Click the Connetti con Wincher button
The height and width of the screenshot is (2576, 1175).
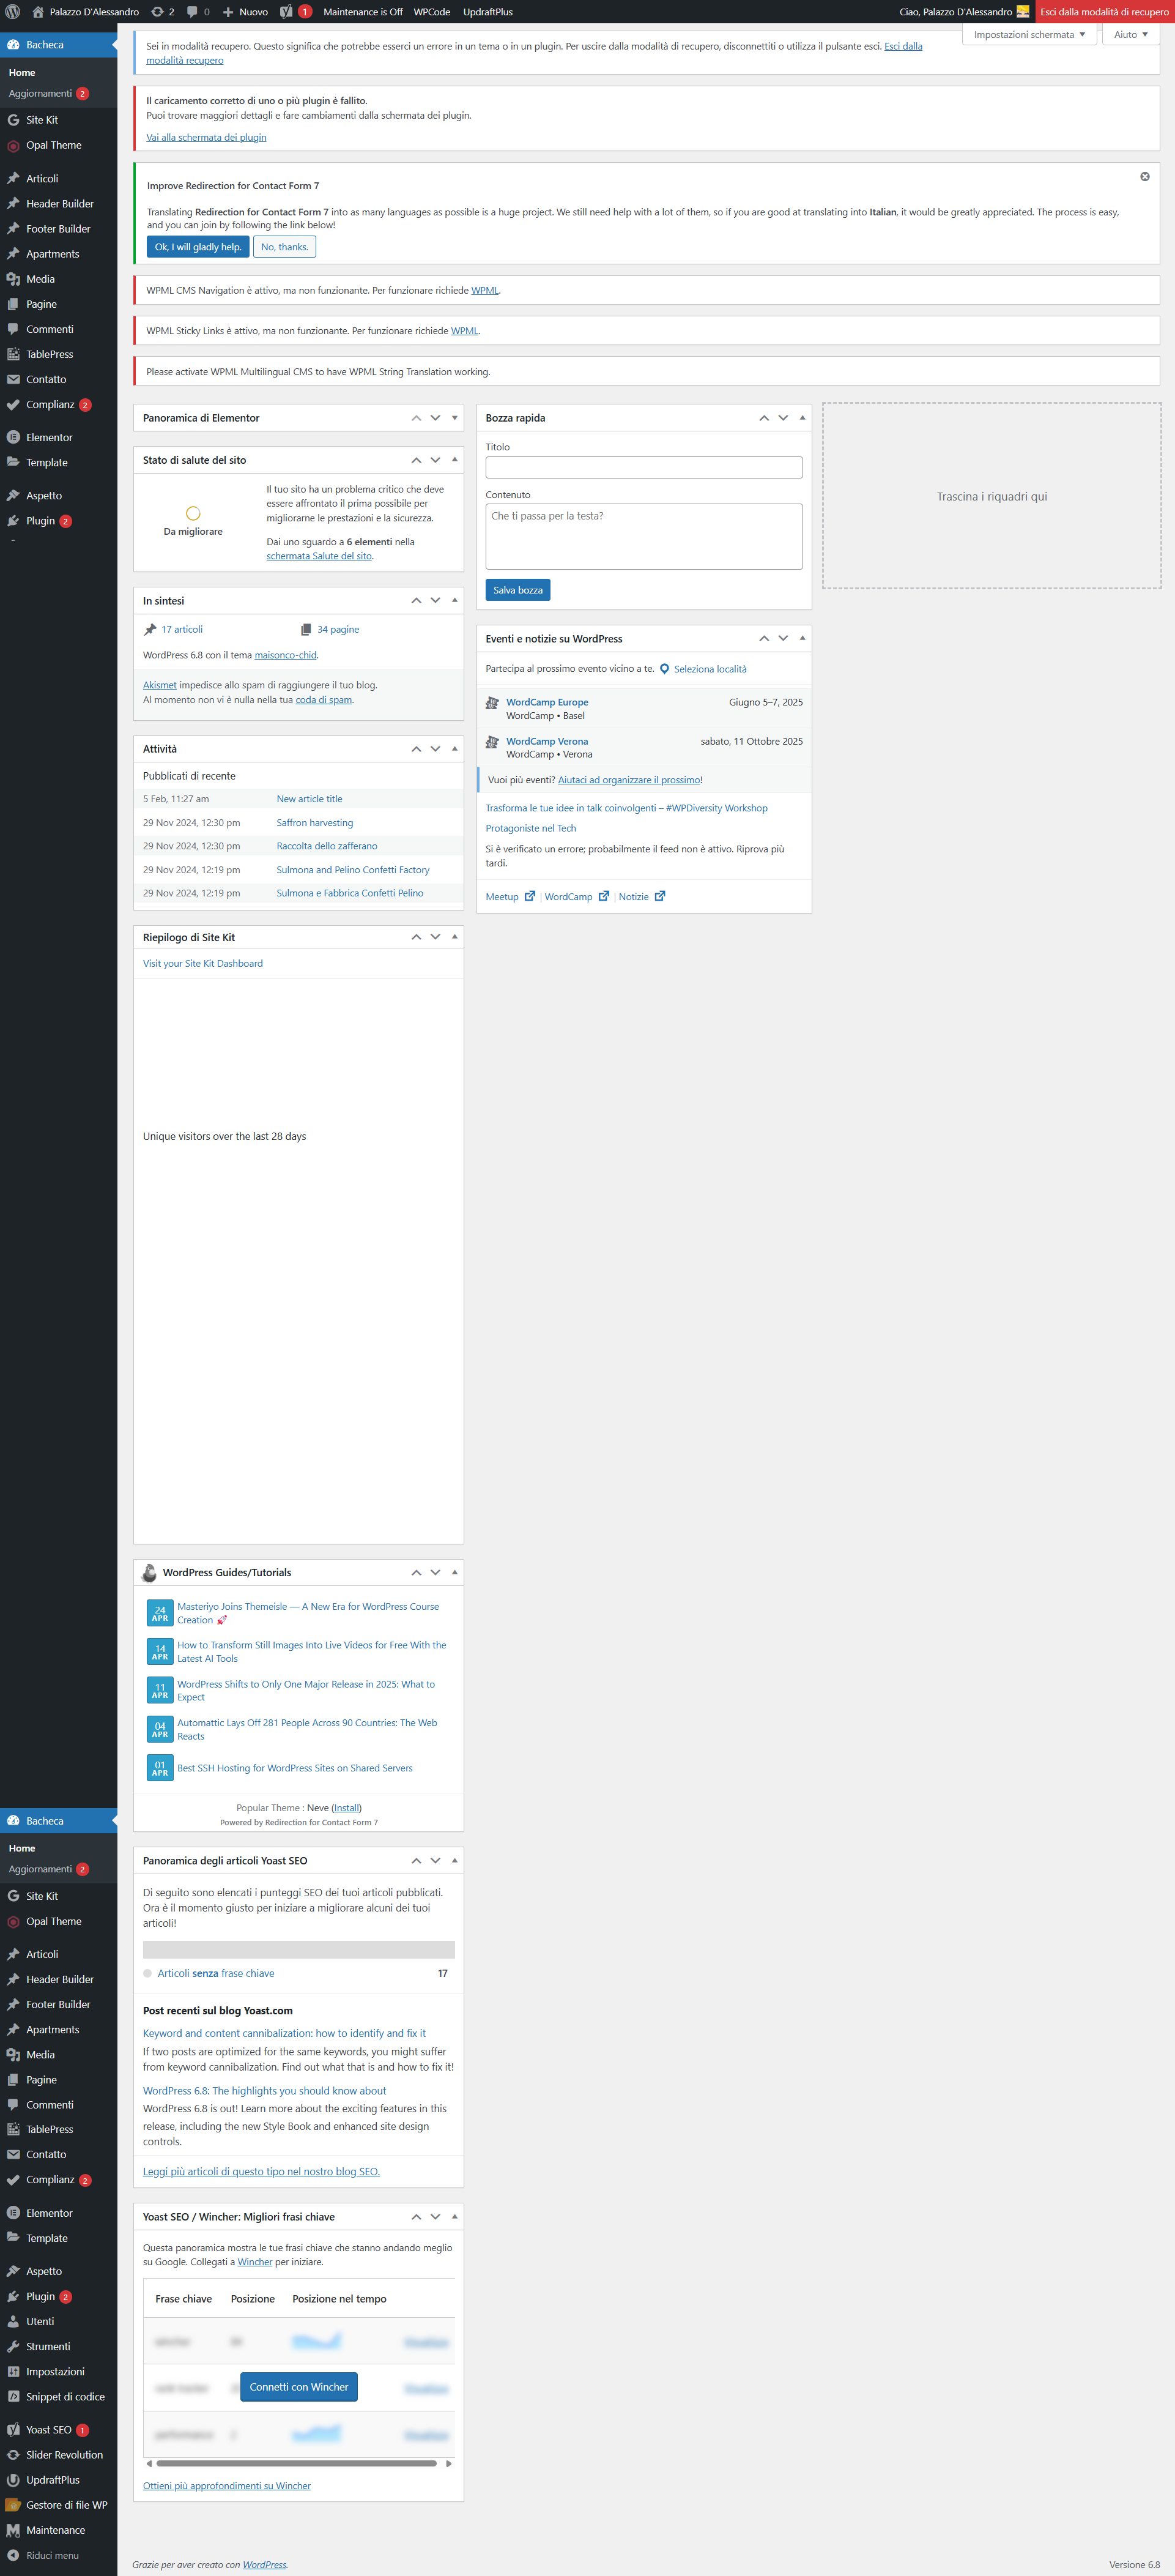coord(299,2387)
